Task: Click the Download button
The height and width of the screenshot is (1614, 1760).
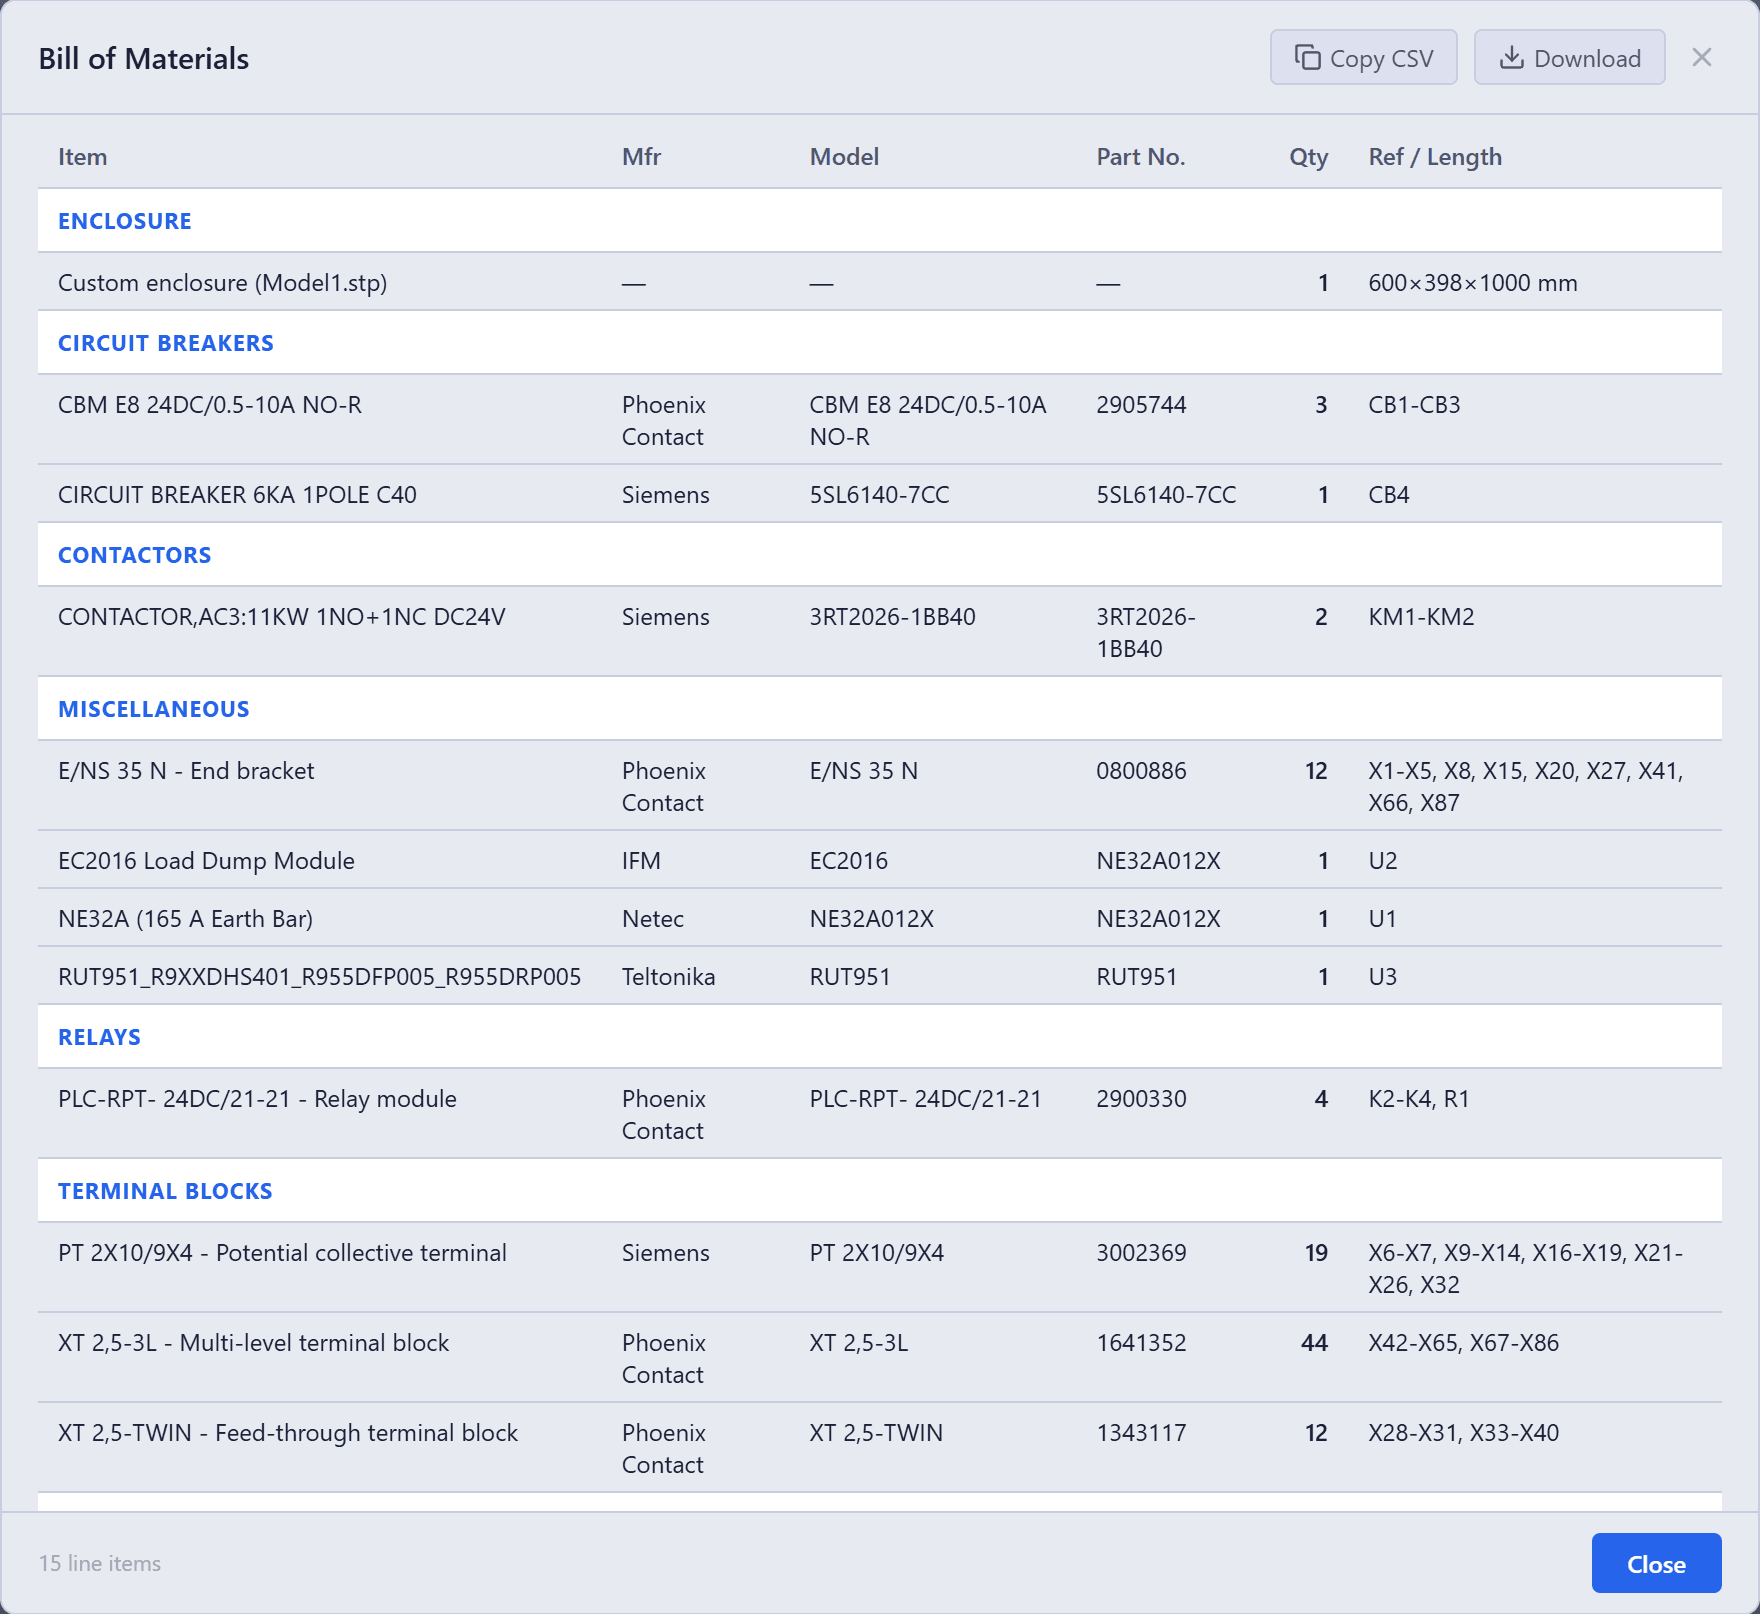Action: click(1569, 58)
